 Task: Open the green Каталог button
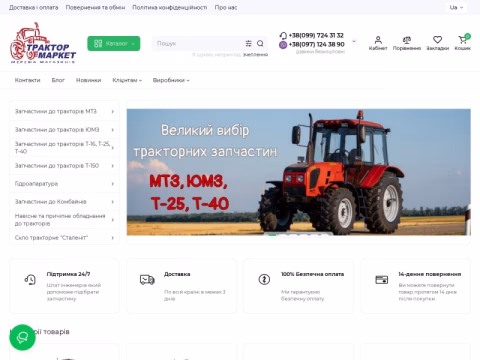(x=114, y=43)
